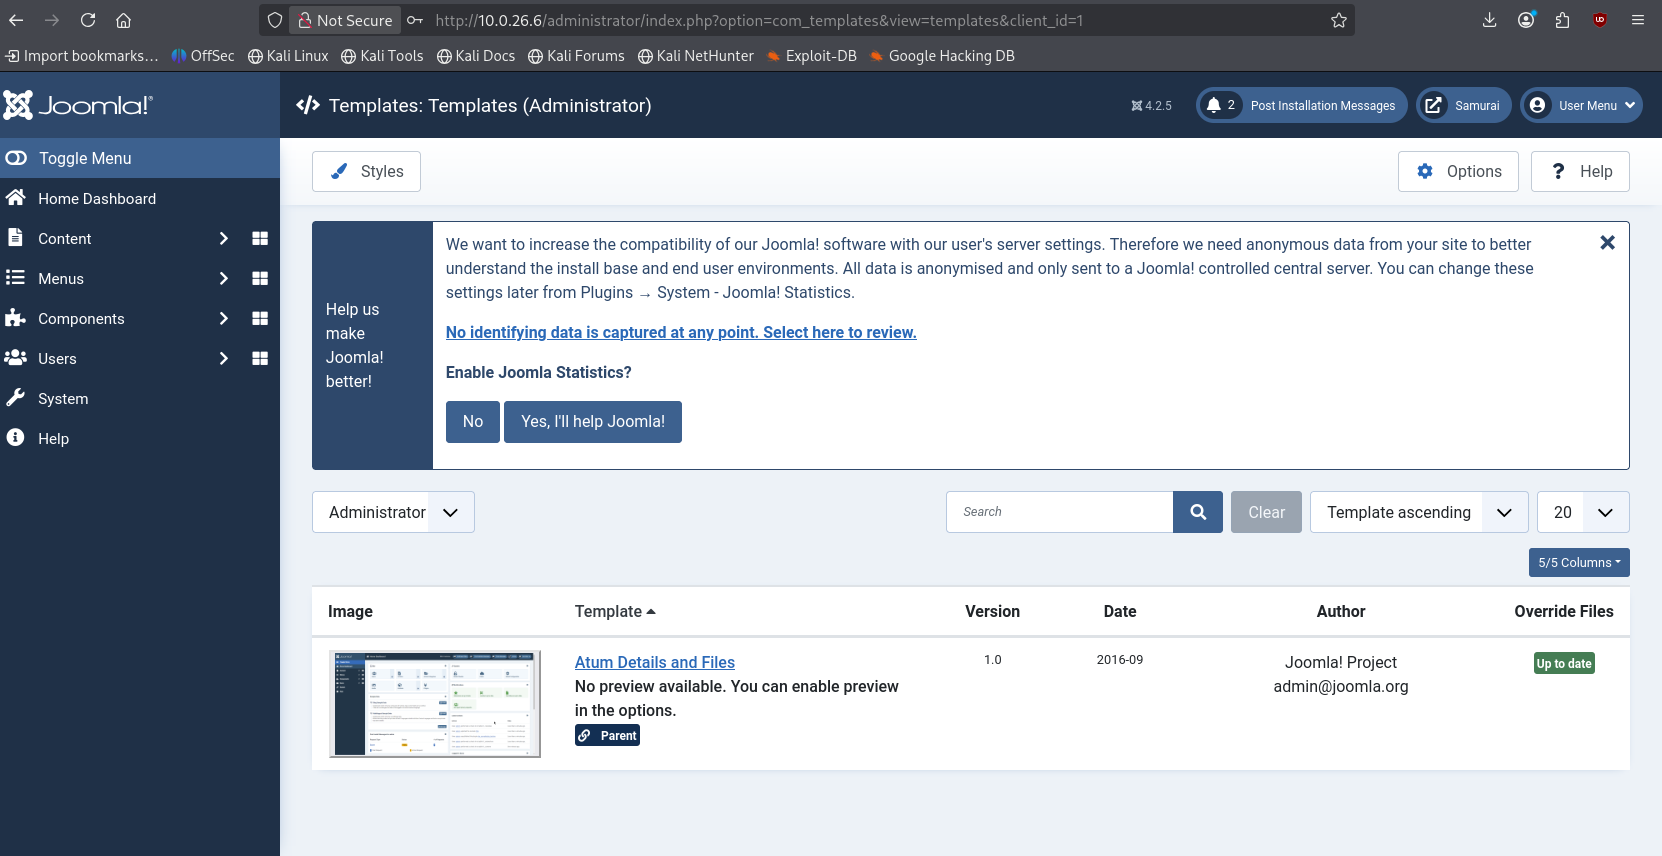Click the Clear search button
Screen dimensions: 1662x856
click(x=1266, y=512)
